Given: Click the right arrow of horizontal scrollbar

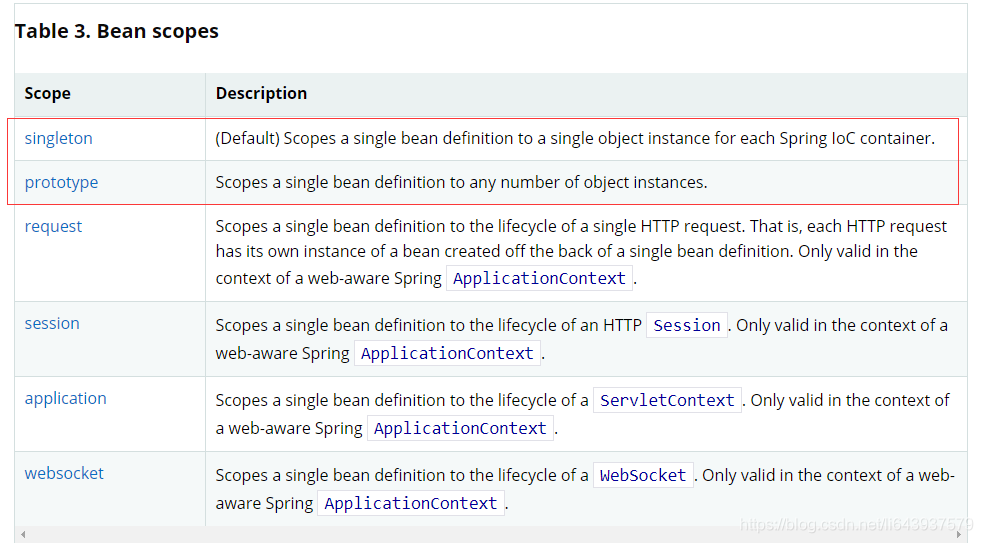Looking at the screenshot, I should click(x=960, y=535).
